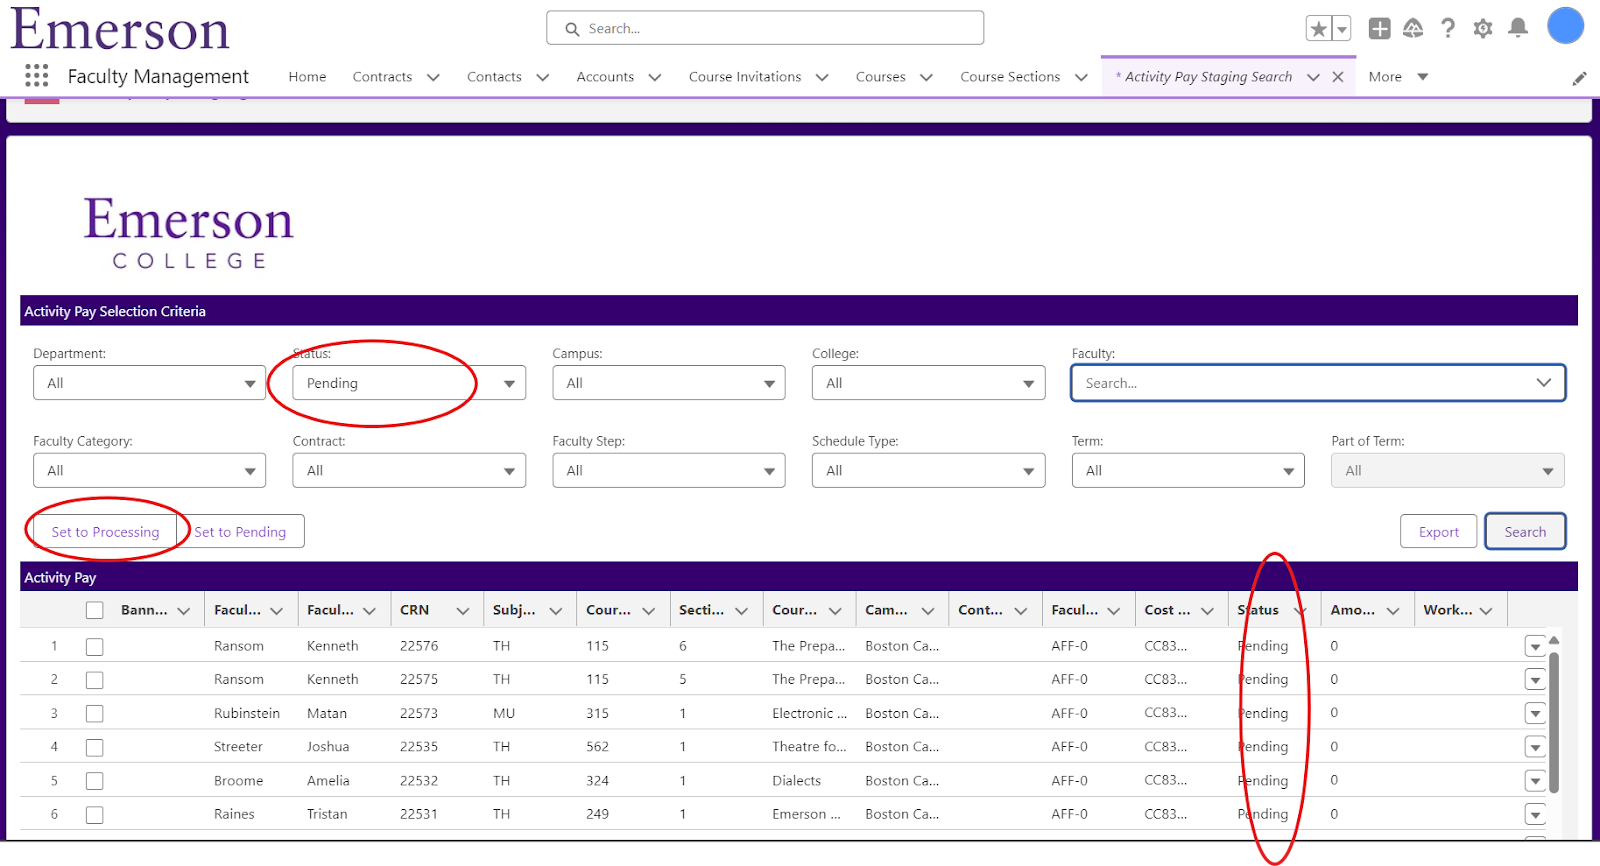Open row actions for Rubinstein row
1600x866 pixels.
1535,714
